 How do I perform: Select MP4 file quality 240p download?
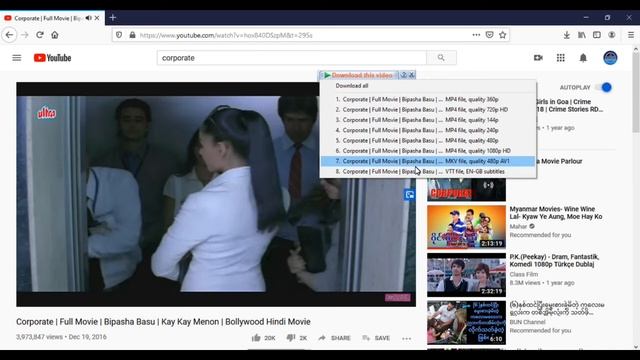[427, 130]
